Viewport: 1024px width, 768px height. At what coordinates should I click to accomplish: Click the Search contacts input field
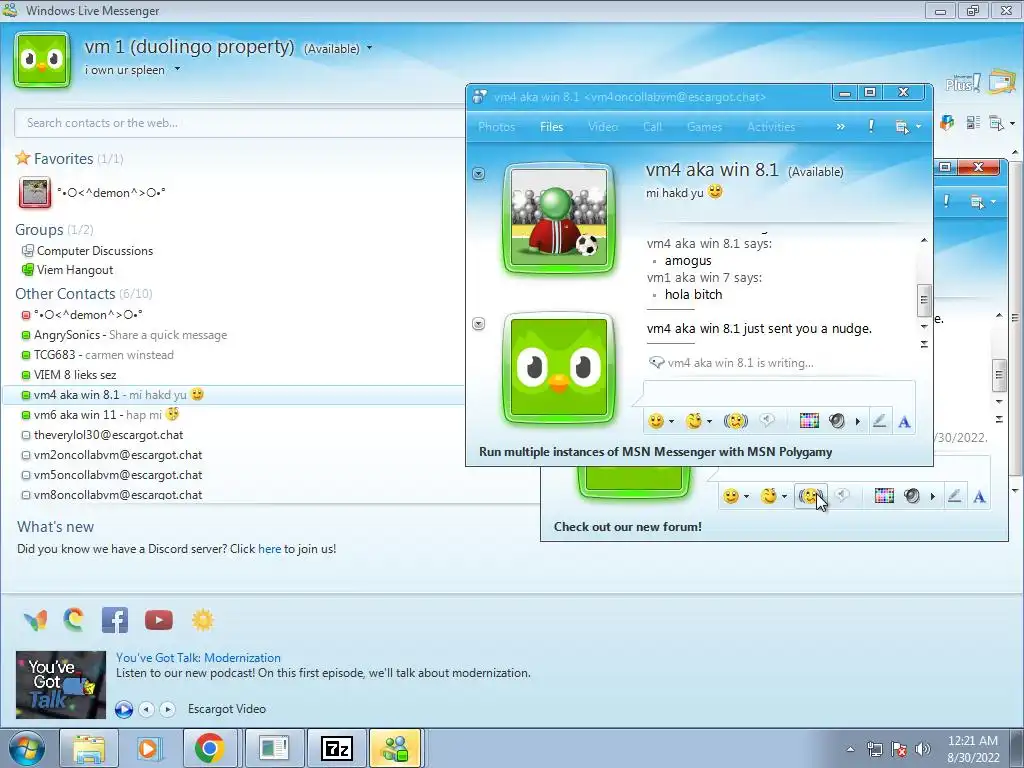(240, 123)
